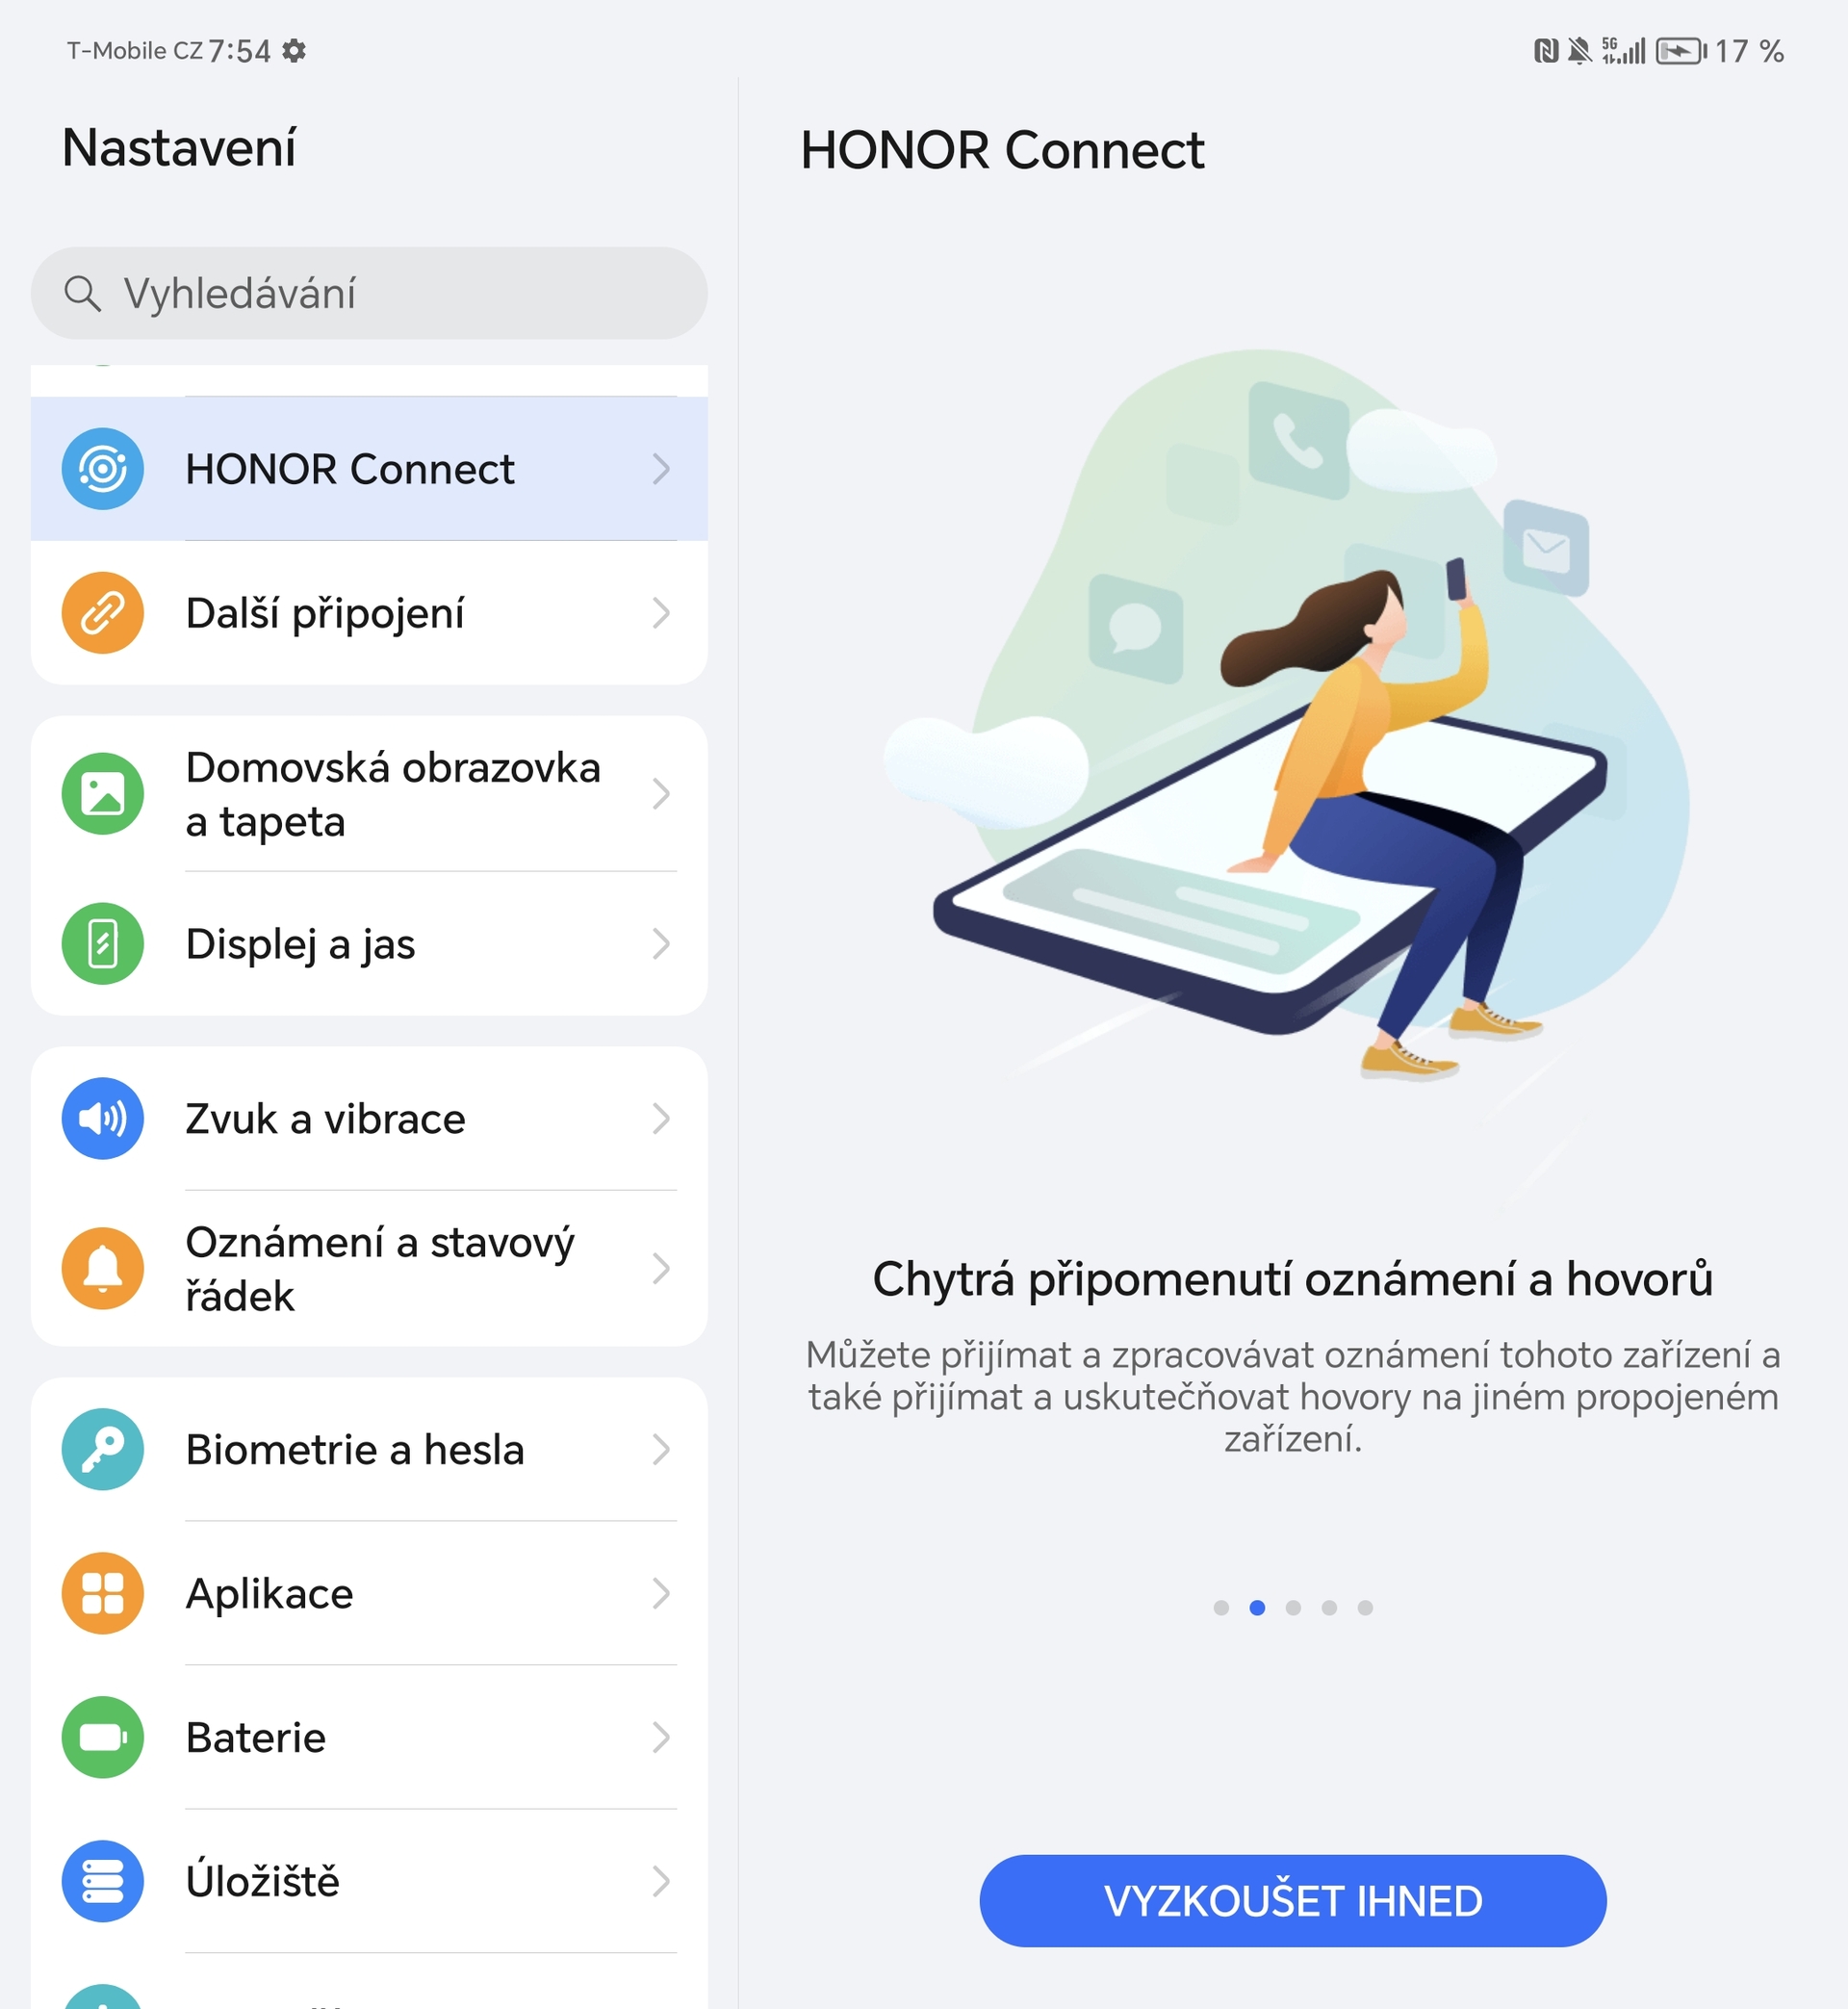
Task: Select HONOR Connect menu item
Action: pyautogui.click(x=370, y=467)
